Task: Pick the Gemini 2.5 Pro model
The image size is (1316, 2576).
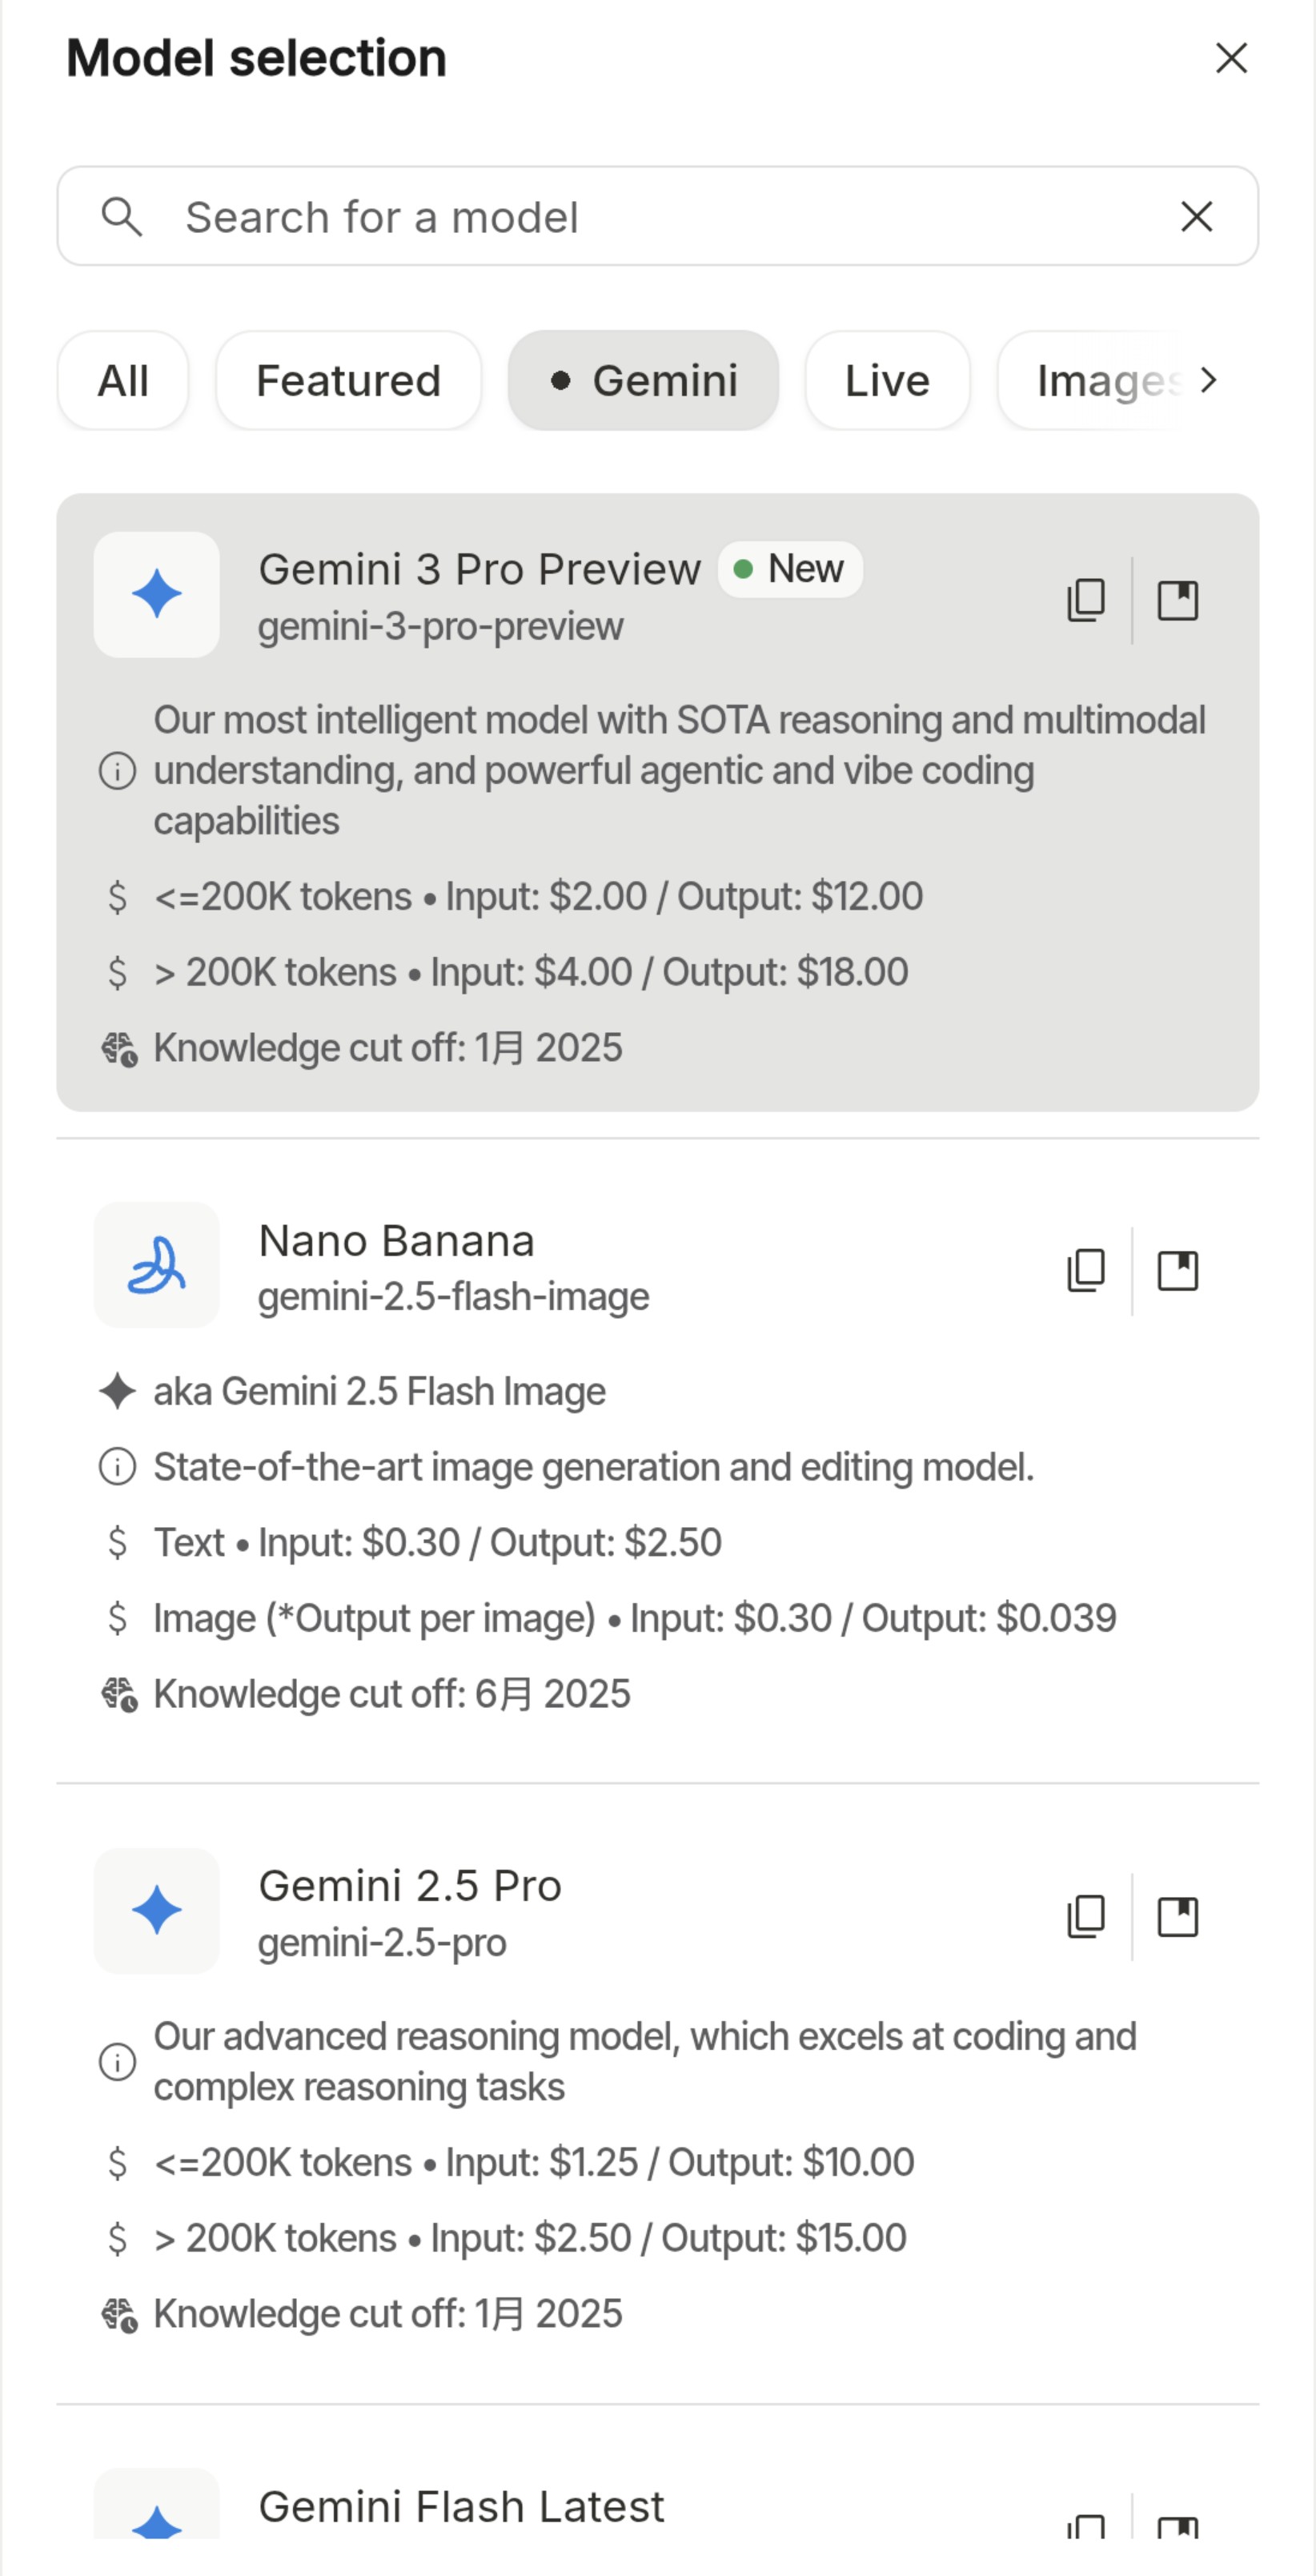Action: 410,1886
